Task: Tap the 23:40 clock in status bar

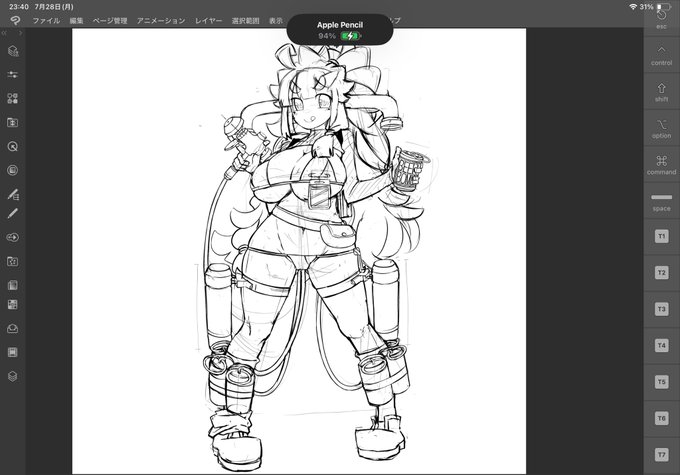Action: (x=19, y=7)
